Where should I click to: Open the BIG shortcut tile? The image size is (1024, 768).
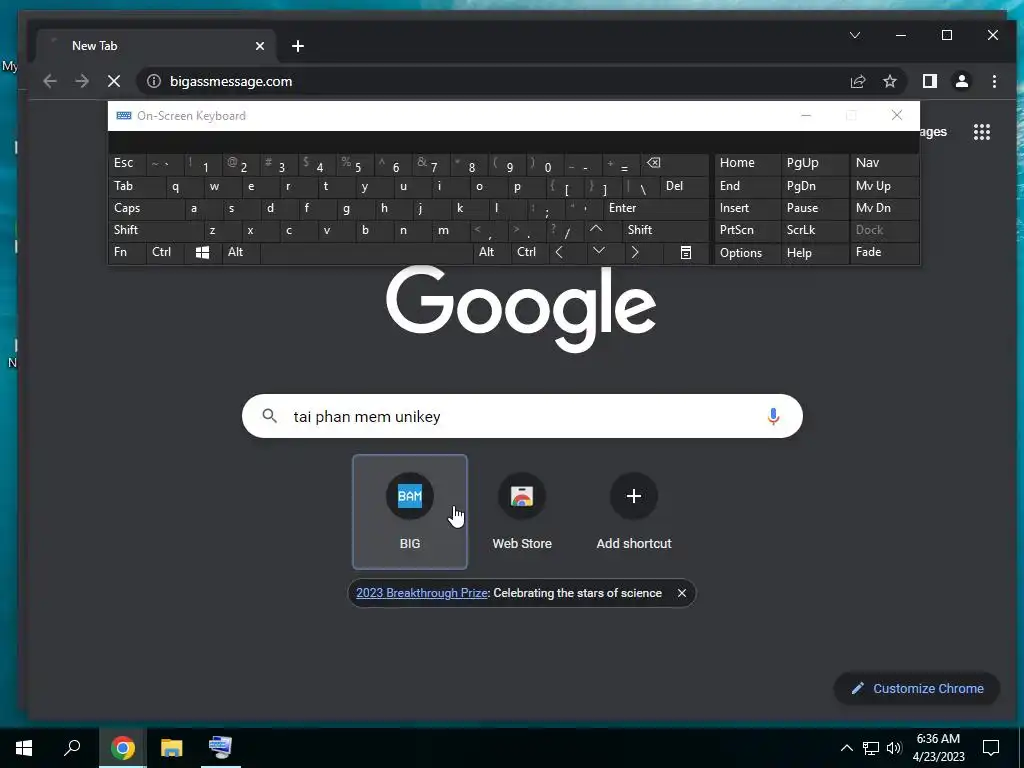tap(409, 512)
